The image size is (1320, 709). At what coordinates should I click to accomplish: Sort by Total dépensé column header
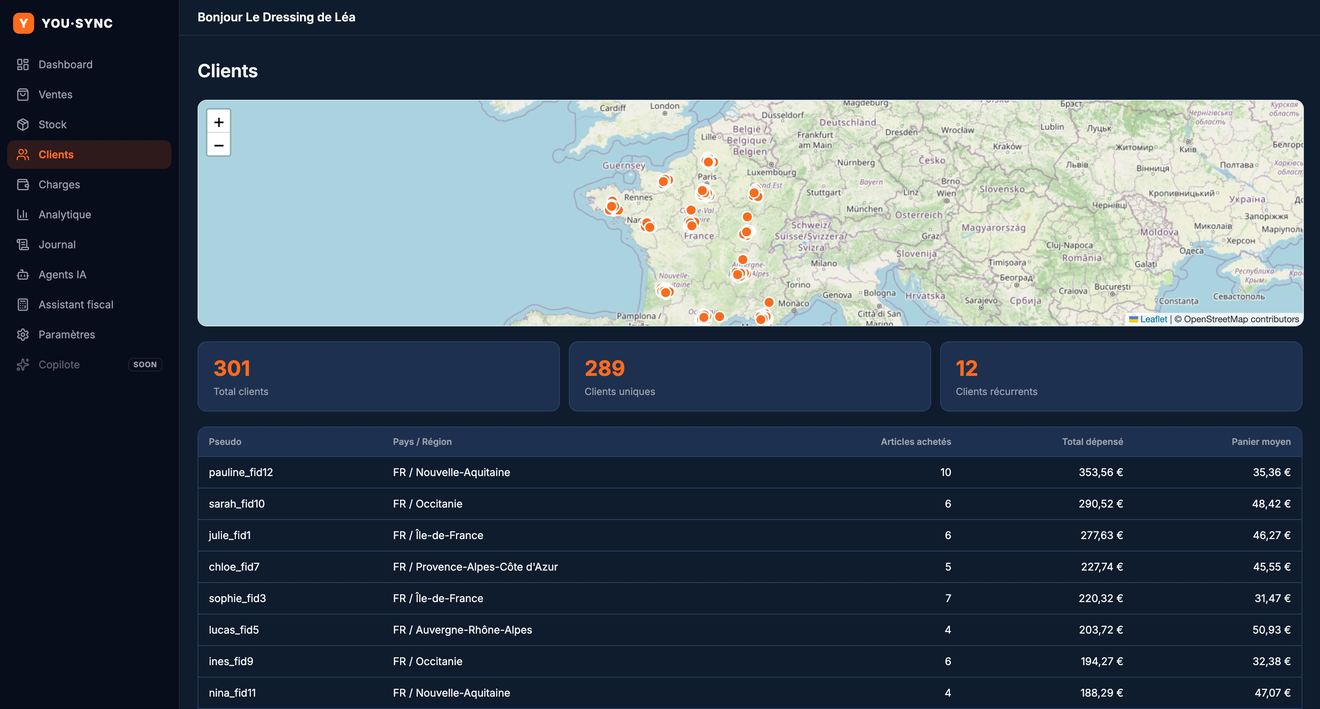point(1092,441)
